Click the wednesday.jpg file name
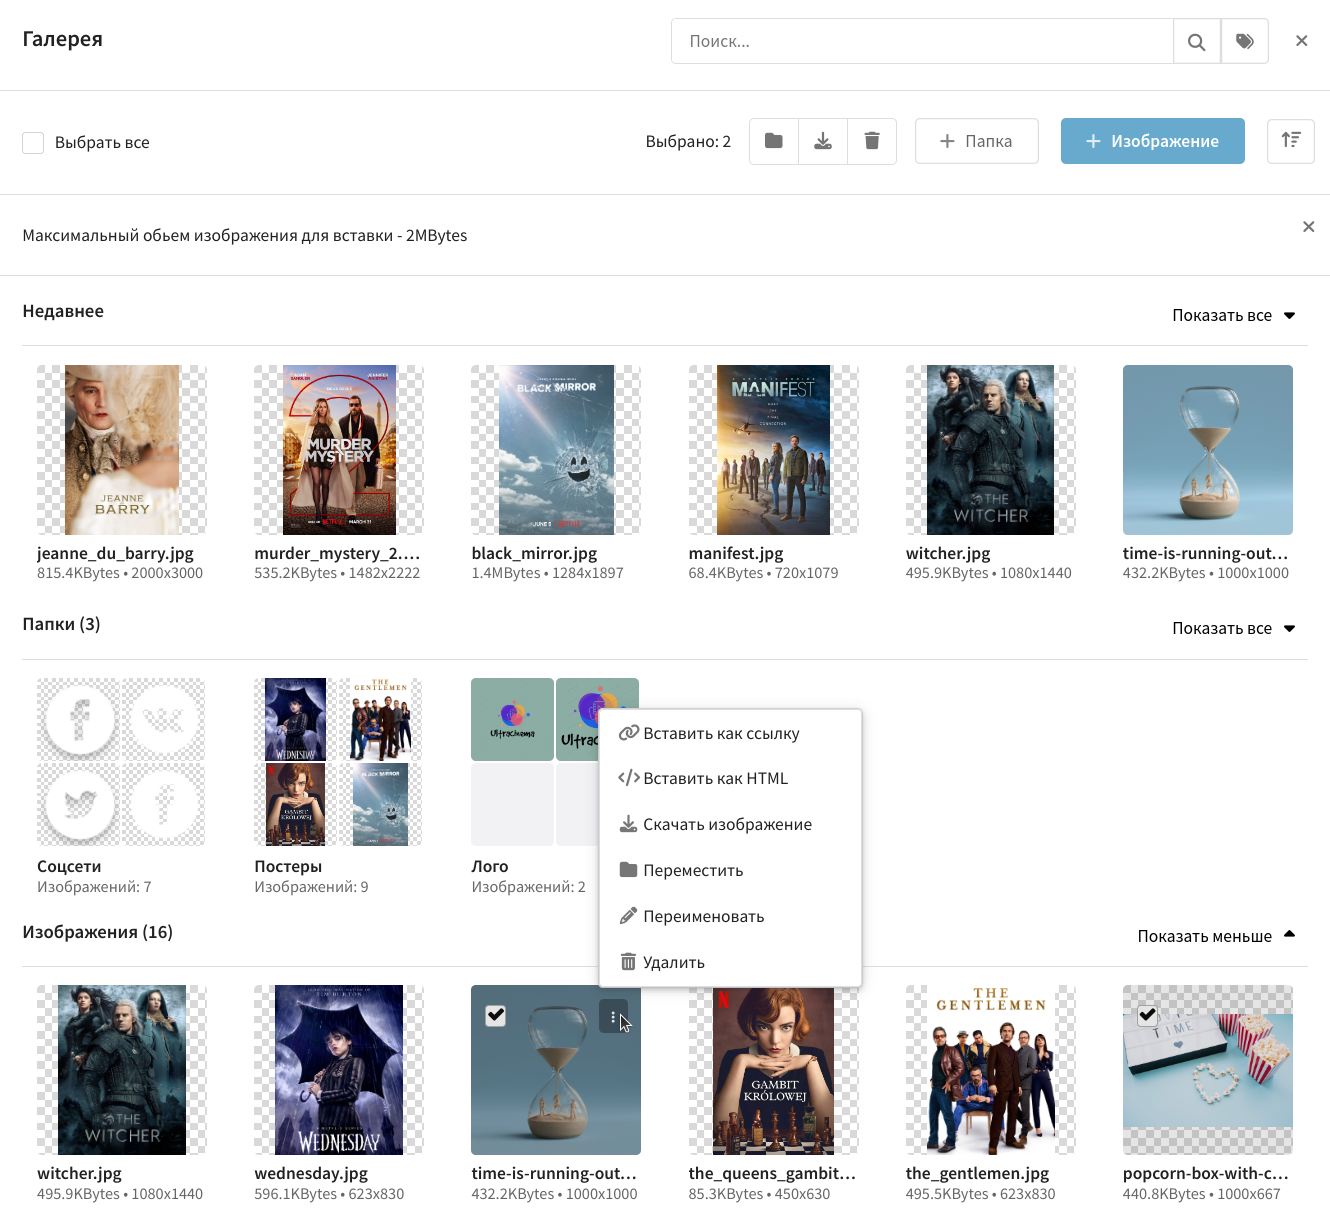Viewport: 1330px width, 1210px height. pyautogui.click(x=311, y=1173)
